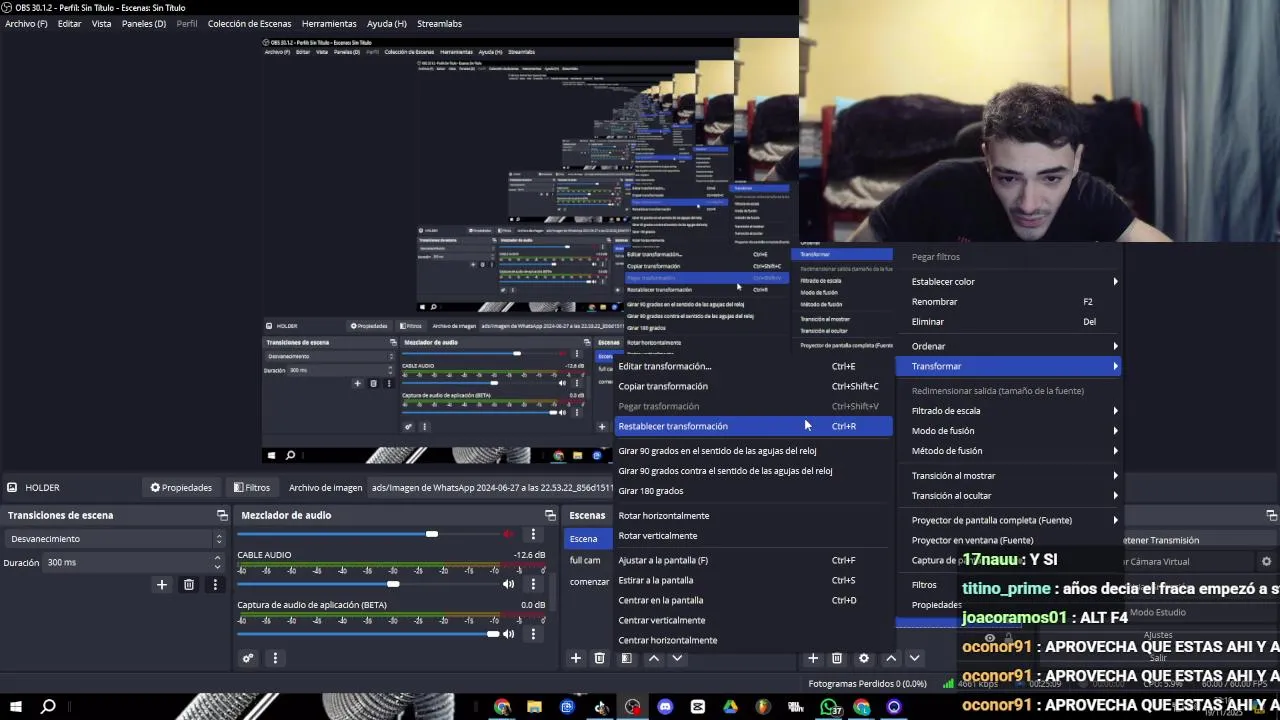
Task: Expand the Modo de fusión submenu
Action: pos(1008,431)
